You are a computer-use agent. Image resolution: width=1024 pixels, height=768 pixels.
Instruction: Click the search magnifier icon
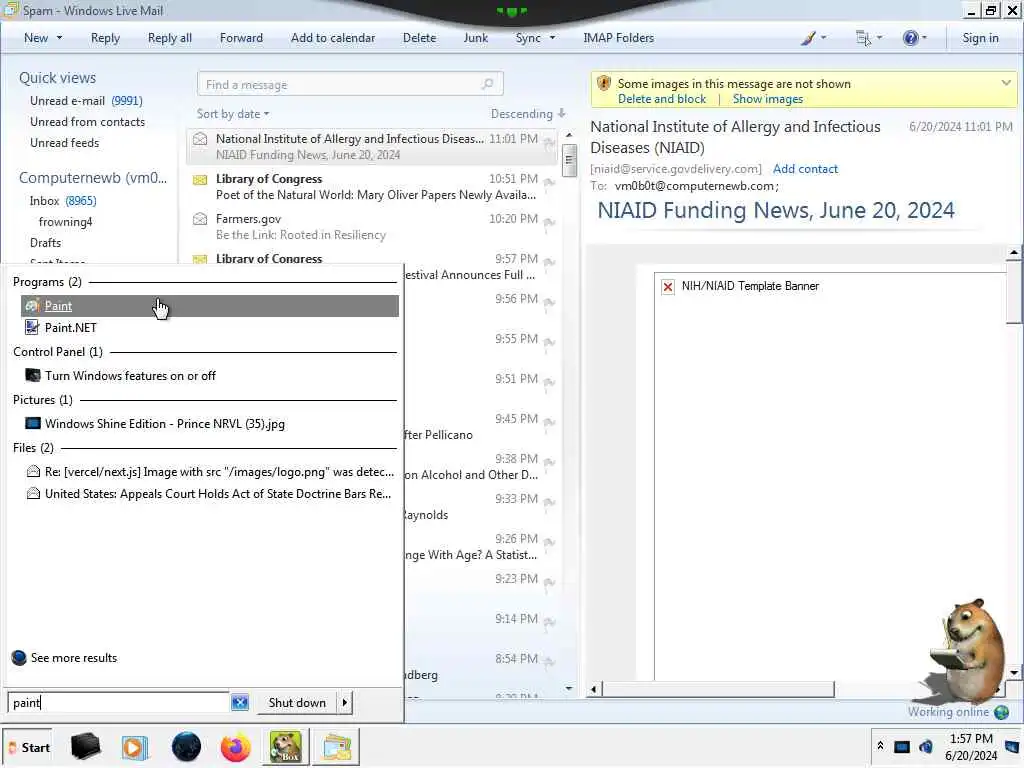click(x=488, y=84)
